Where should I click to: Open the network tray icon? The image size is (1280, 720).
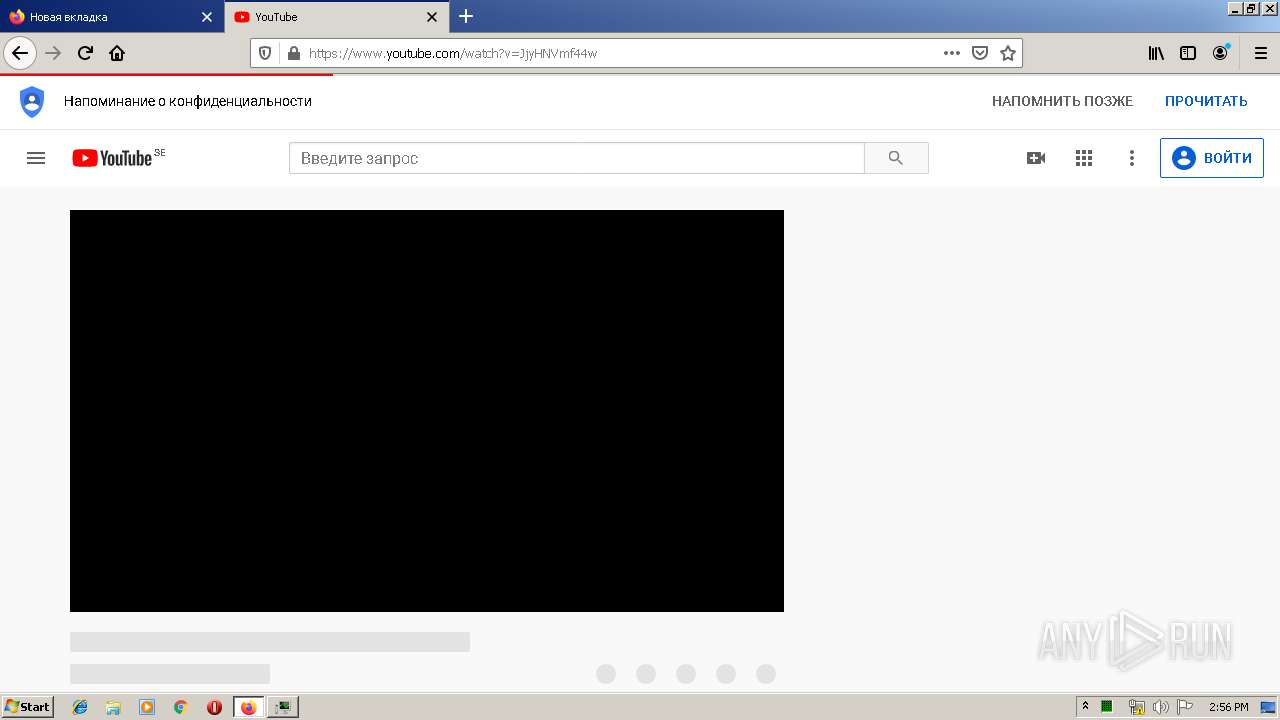click(1136, 707)
